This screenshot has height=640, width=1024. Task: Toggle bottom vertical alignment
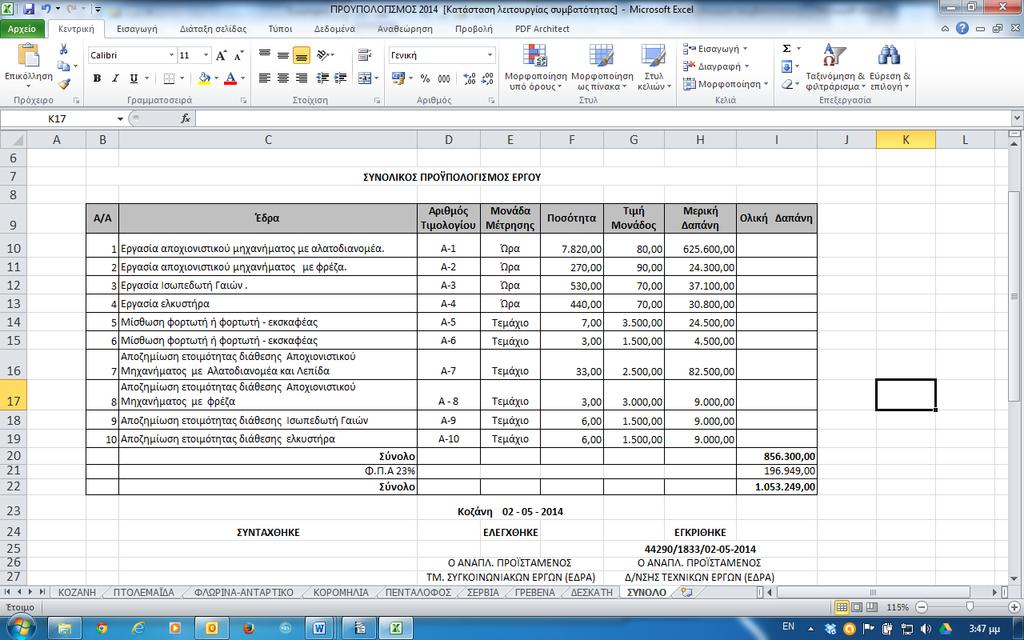[301, 56]
